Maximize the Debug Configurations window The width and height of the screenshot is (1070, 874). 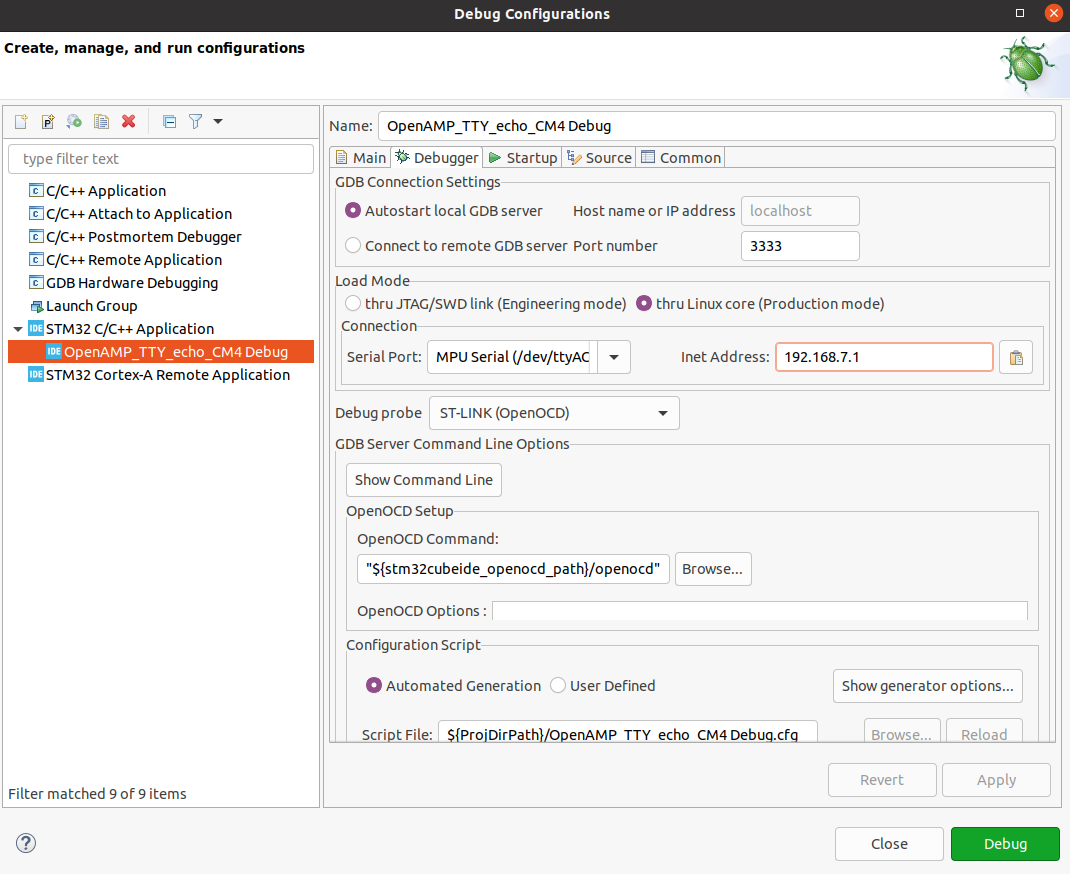[1020, 13]
